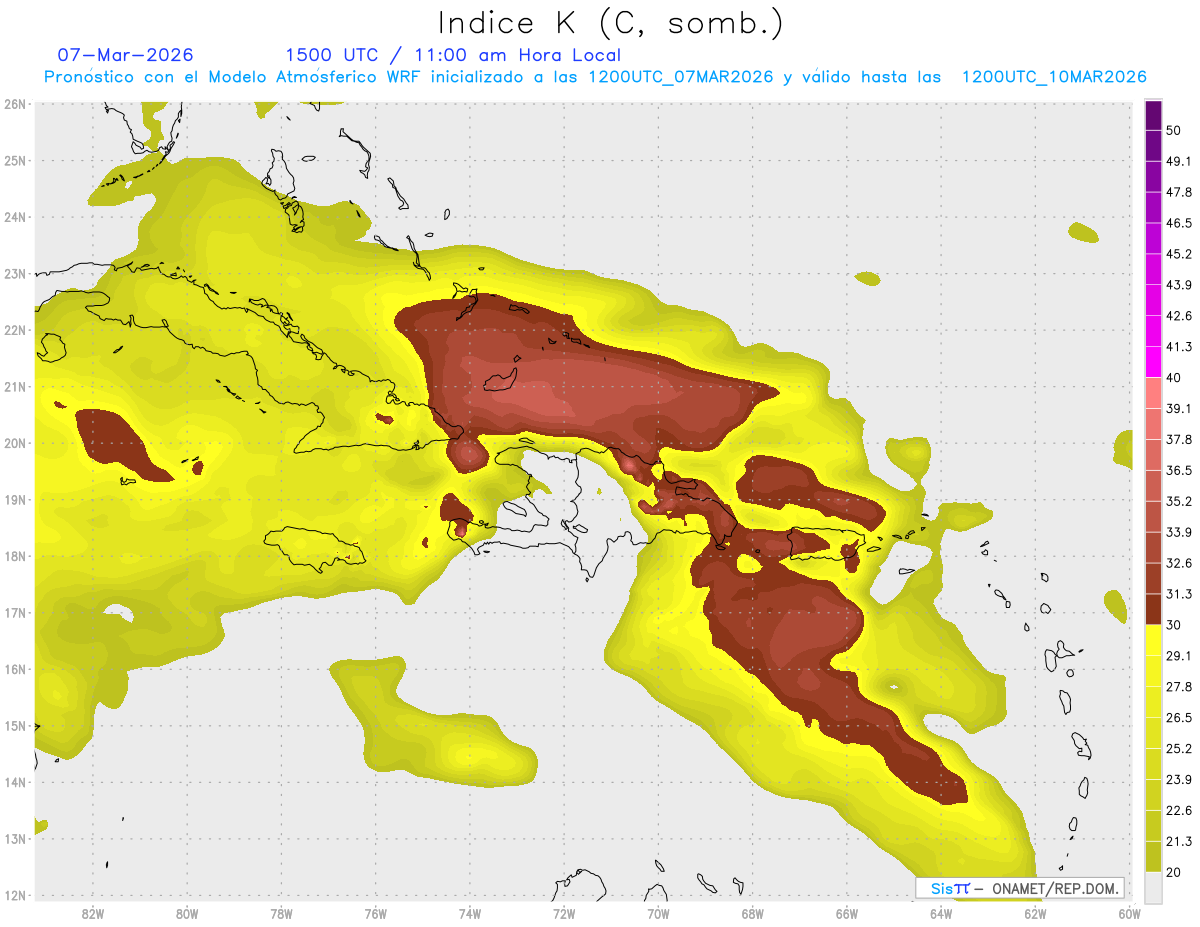Click the '26N' latitude axis label
Screen dimensions: 1200x927
[15, 104]
